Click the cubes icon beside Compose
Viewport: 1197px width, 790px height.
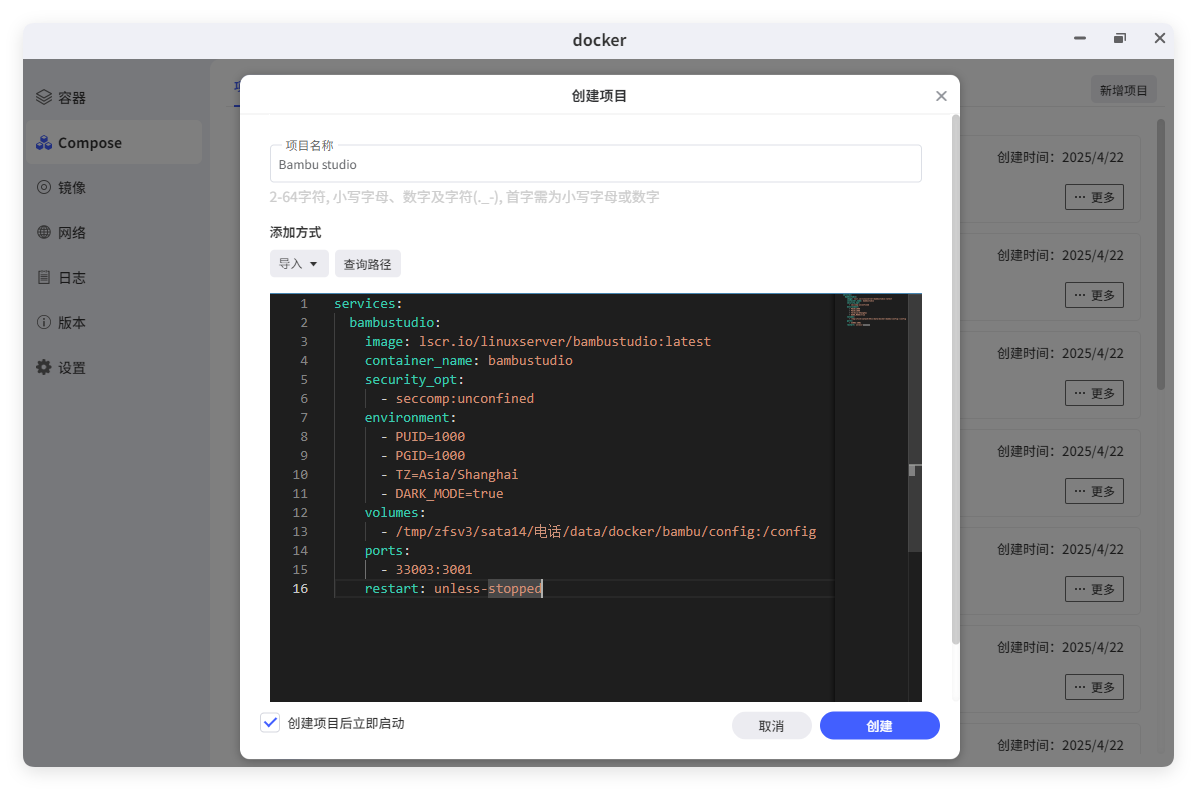(x=44, y=143)
